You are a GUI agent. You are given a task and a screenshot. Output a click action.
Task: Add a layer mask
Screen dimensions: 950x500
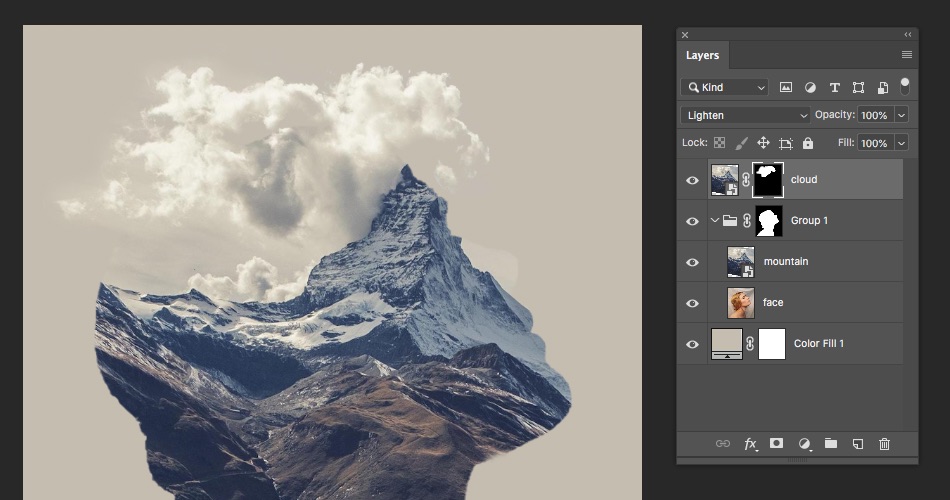pos(776,444)
